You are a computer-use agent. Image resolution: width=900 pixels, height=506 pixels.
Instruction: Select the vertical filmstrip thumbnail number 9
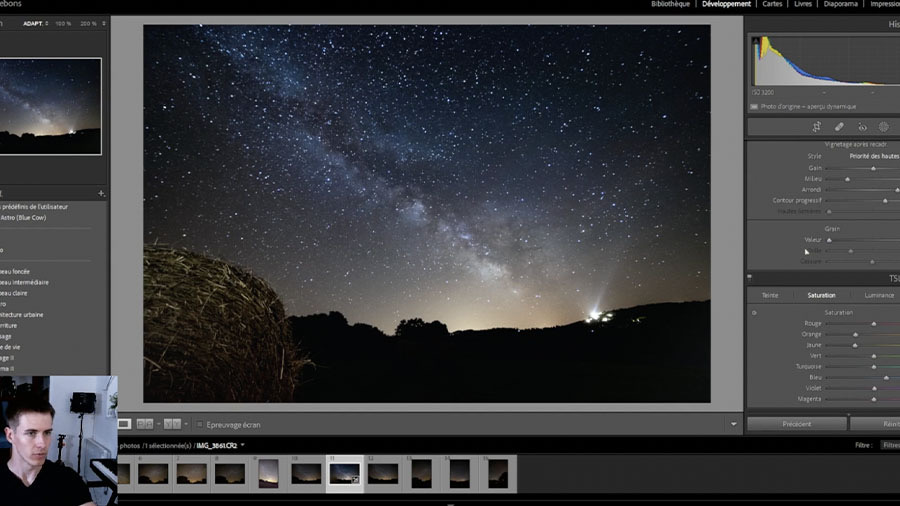coord(269,474)
